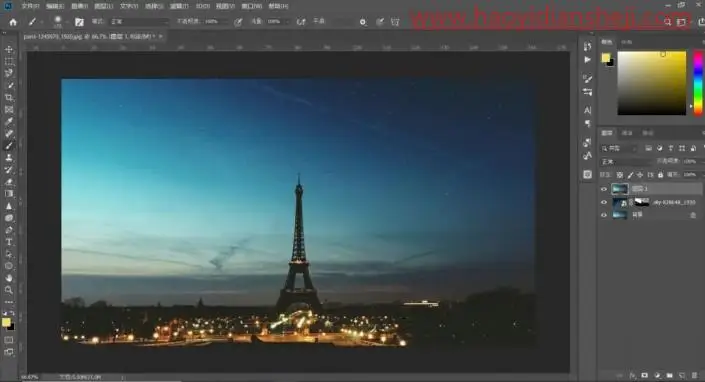
Task: Select the Horizontal Type tool
Action: click(x=9, y=242)
